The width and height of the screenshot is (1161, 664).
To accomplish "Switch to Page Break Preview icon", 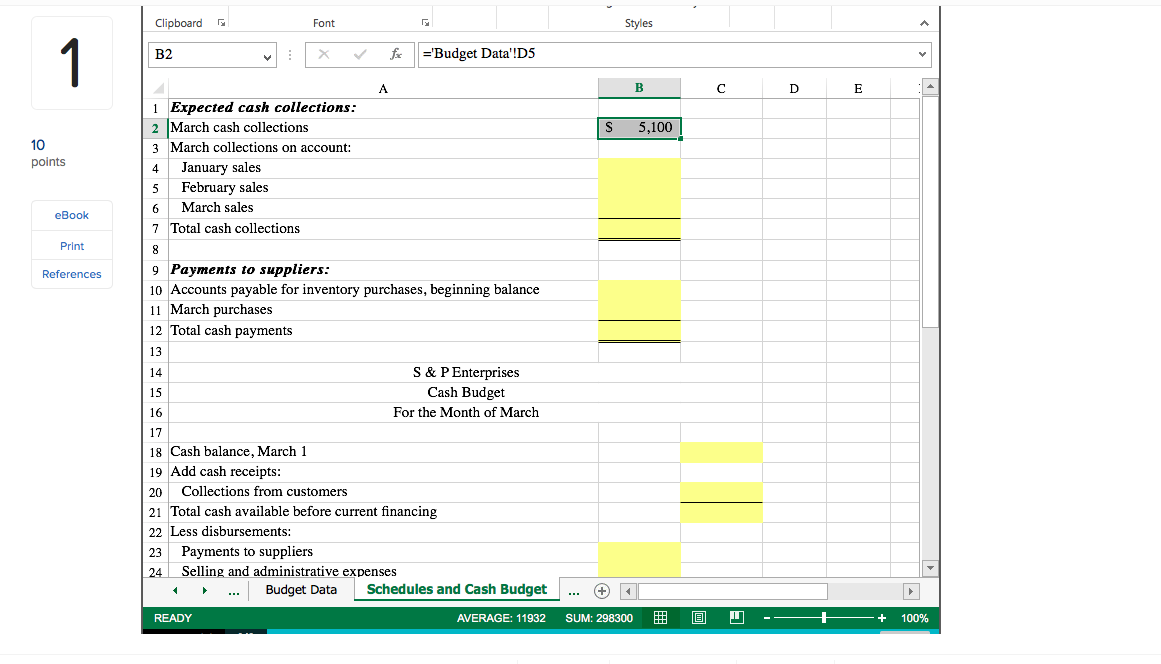I will tap(737, 617).
